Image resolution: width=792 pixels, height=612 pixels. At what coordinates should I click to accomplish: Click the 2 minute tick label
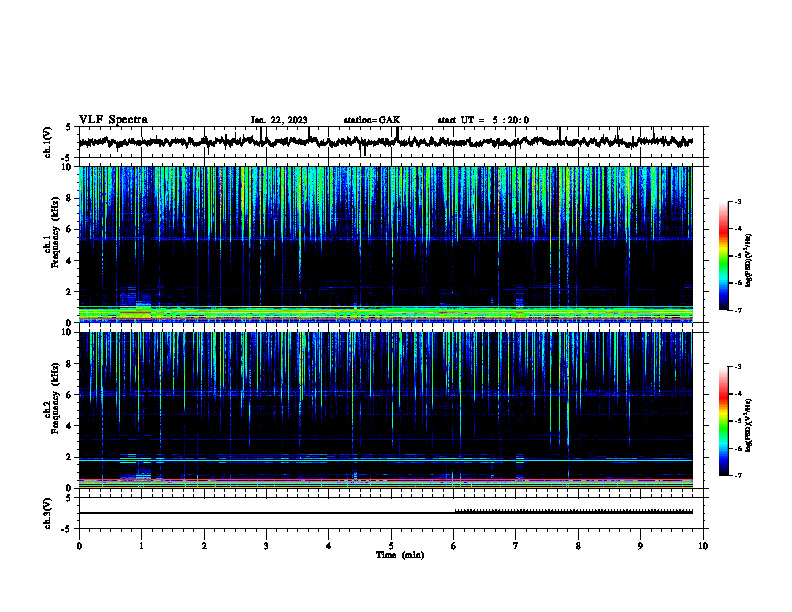204,546
